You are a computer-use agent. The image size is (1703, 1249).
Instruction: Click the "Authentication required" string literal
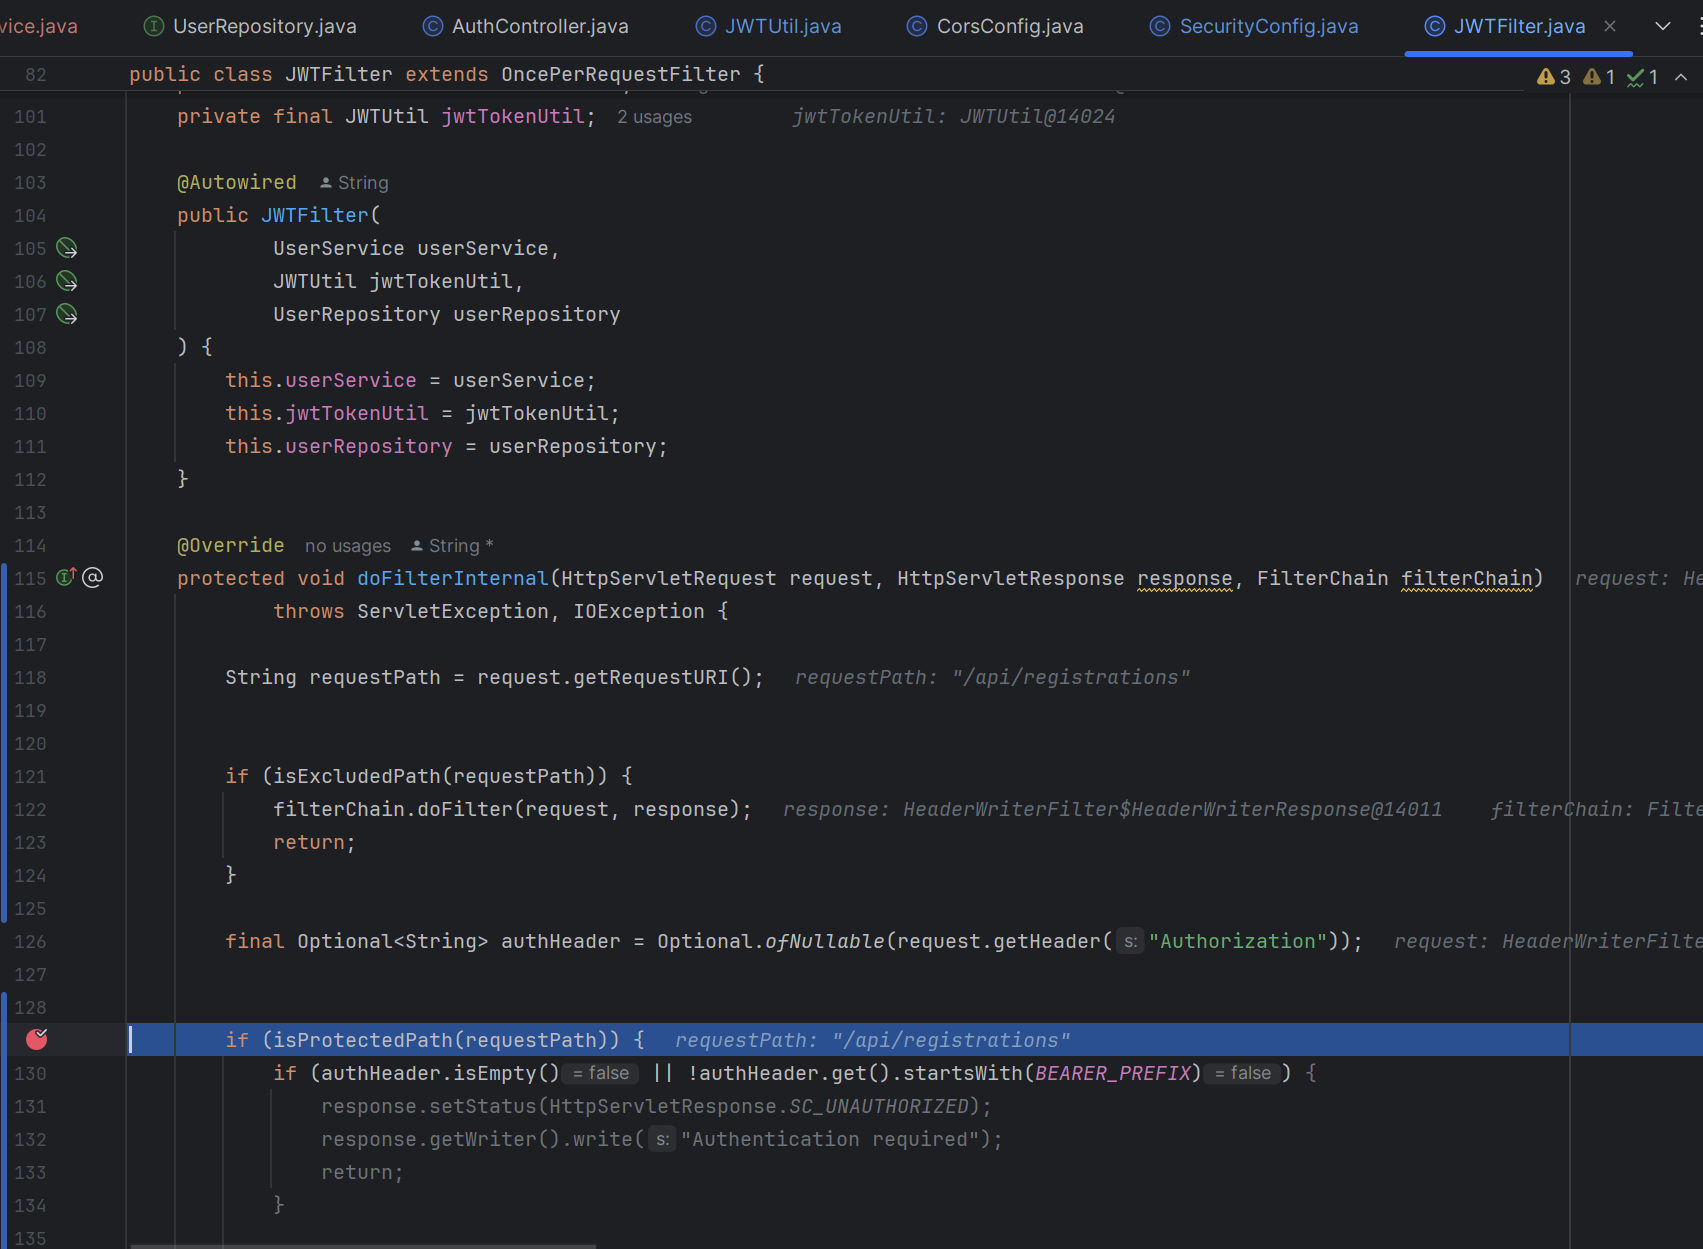pos(830,1139)
